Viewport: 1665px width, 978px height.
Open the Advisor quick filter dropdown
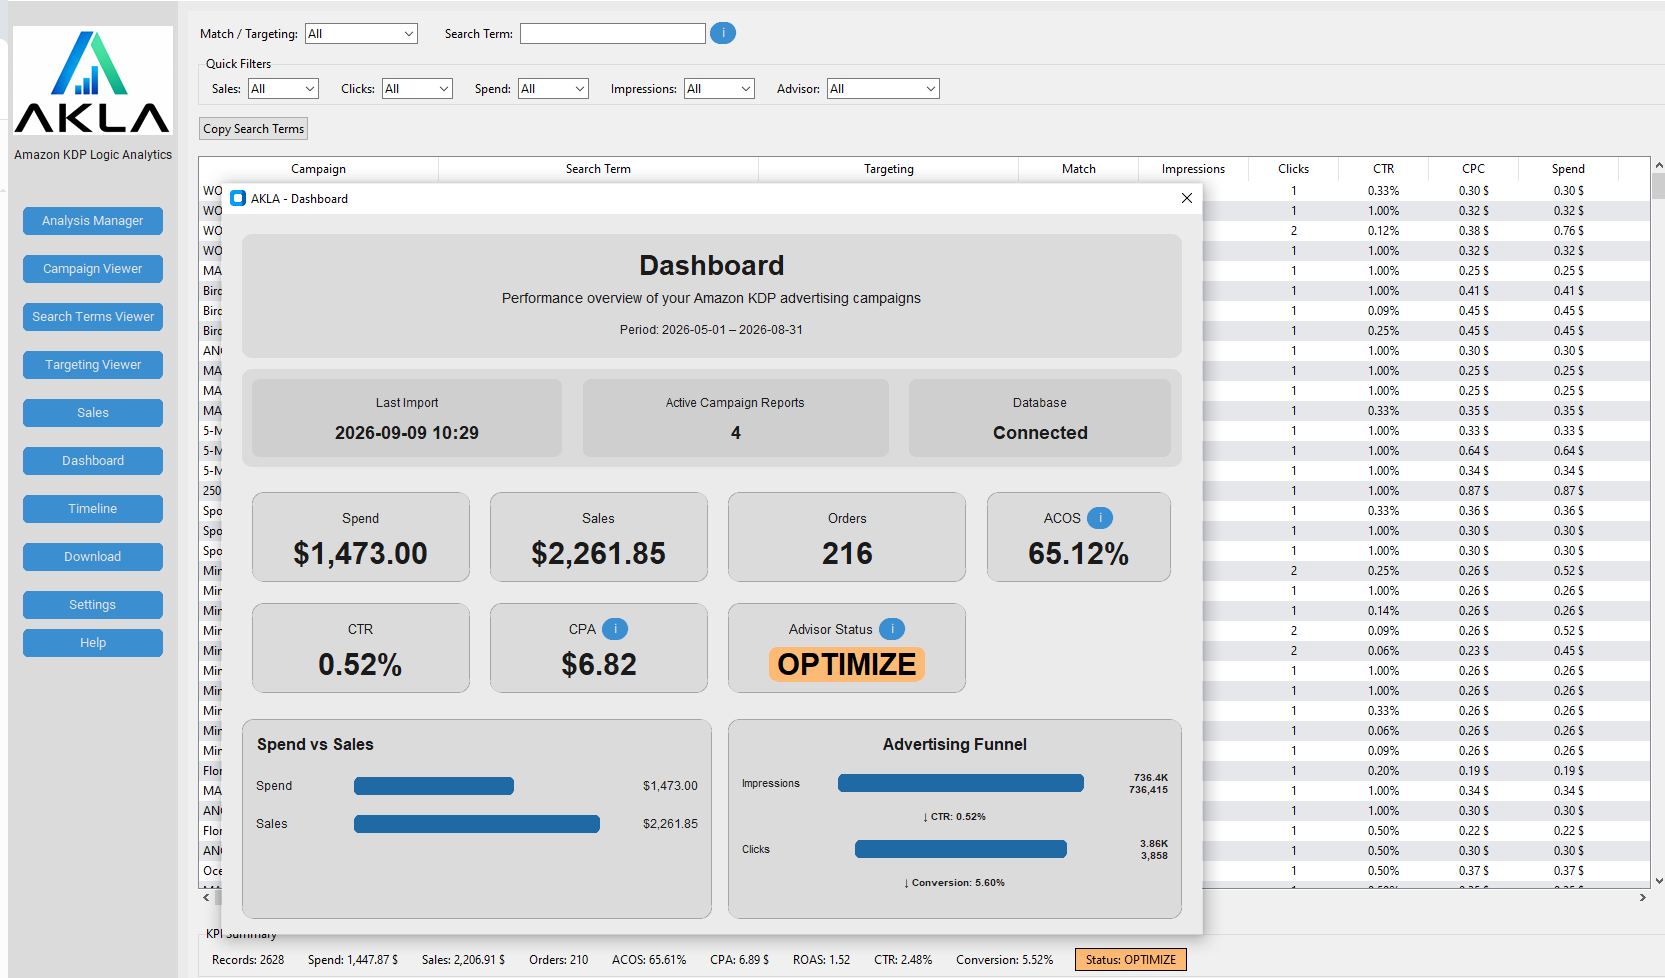tap(883, 88)
